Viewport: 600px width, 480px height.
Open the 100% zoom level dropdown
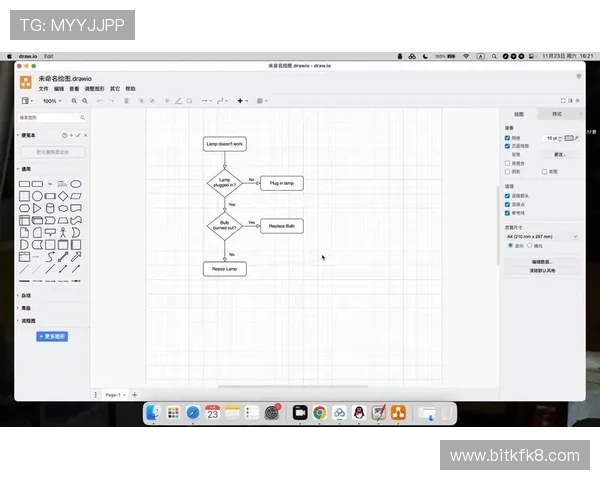[x=52, y=101]
